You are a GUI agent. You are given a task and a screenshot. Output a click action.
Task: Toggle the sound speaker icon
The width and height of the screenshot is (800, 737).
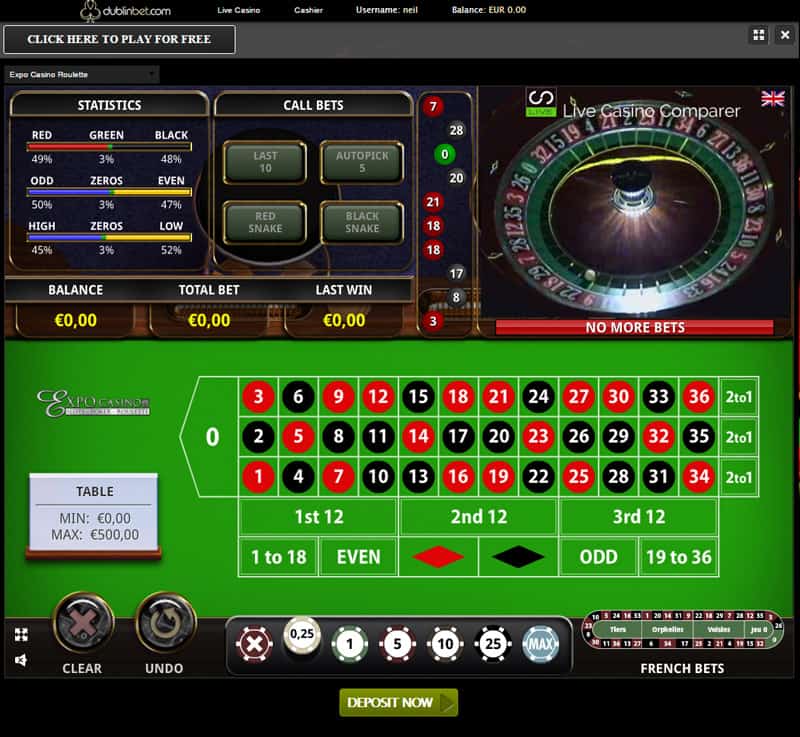21,660
